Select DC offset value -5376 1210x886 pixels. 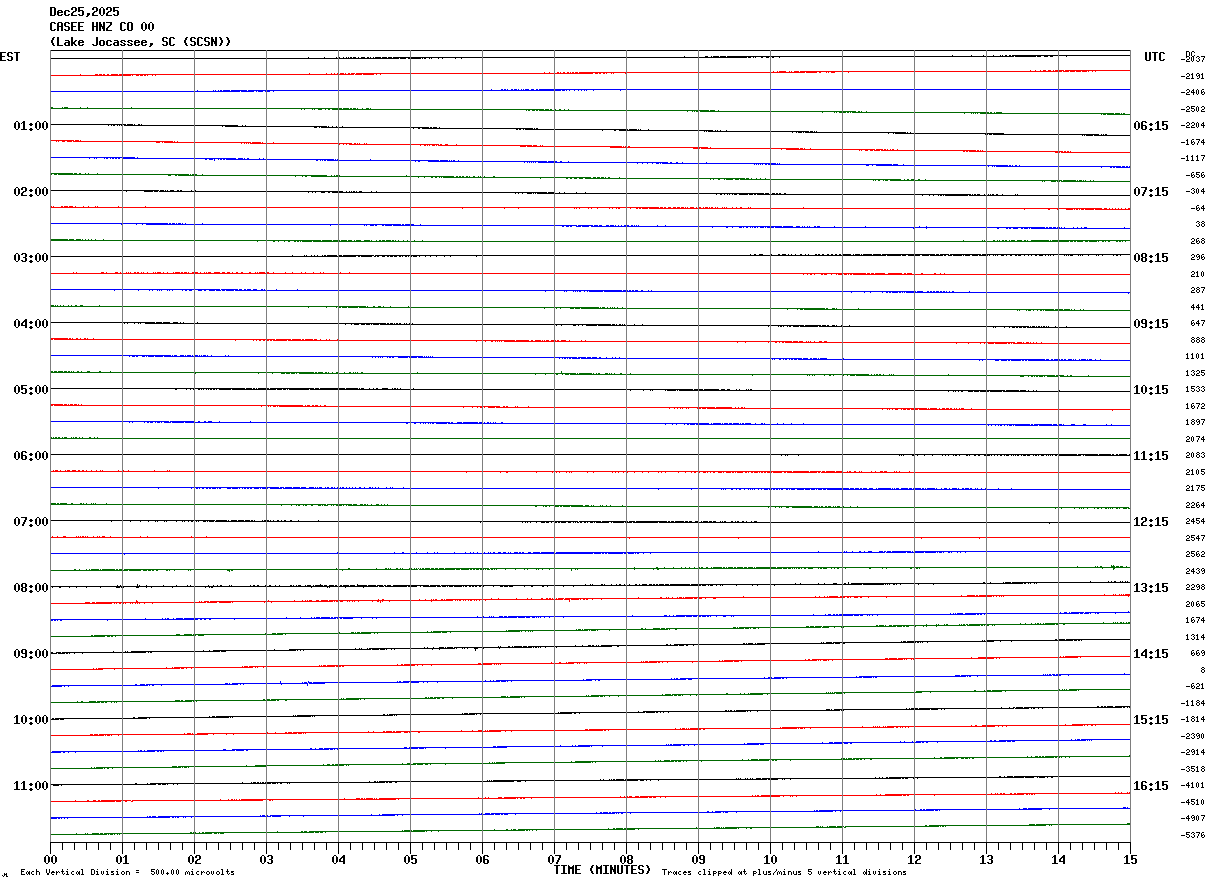pyautogui.click(x=1193, y=835)
